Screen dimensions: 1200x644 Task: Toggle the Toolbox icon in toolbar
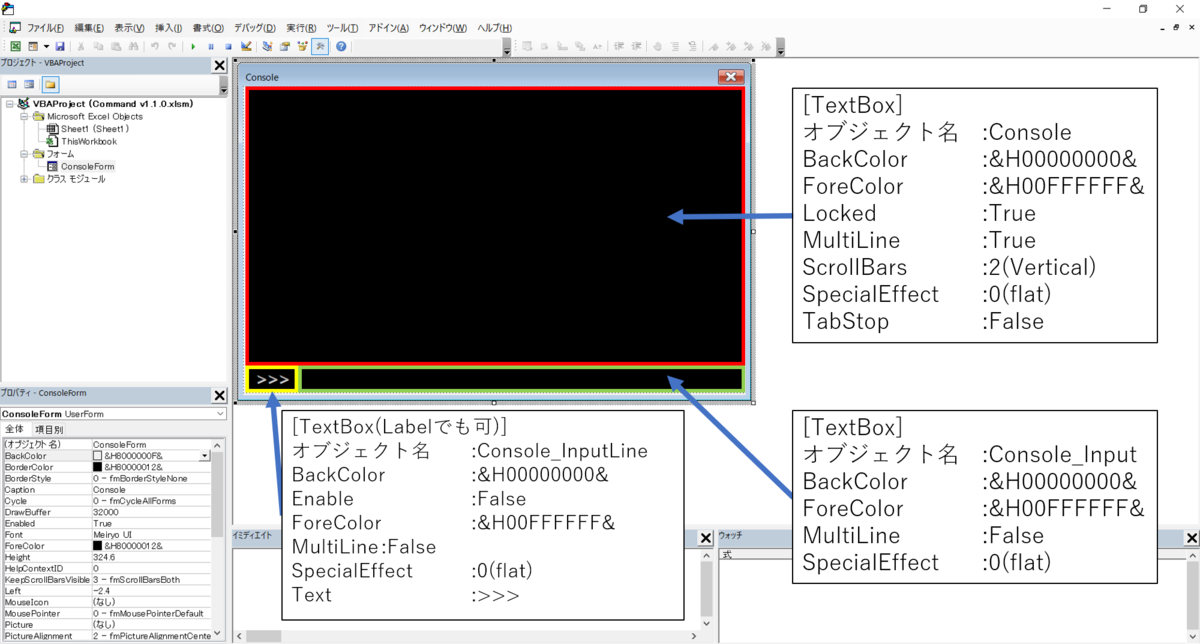pos(320,46)
